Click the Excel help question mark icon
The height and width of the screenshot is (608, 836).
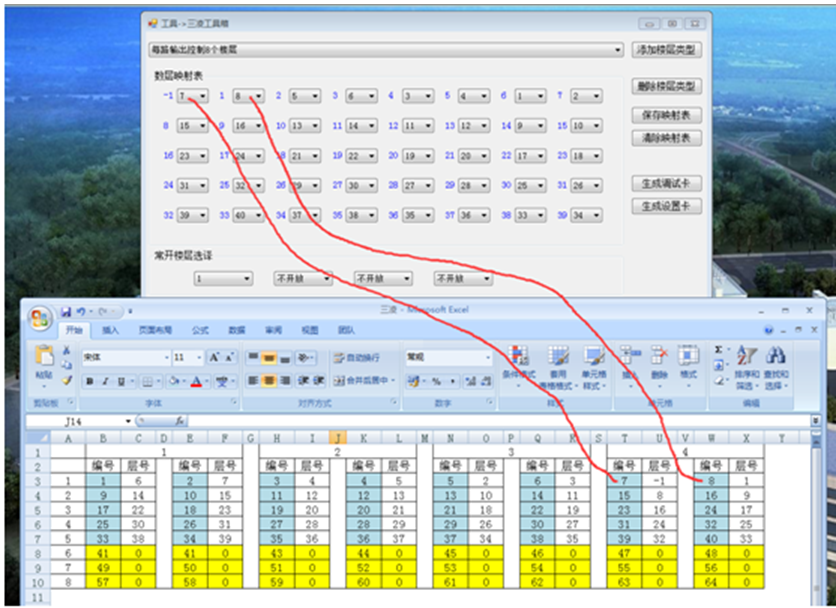(768, 330)
